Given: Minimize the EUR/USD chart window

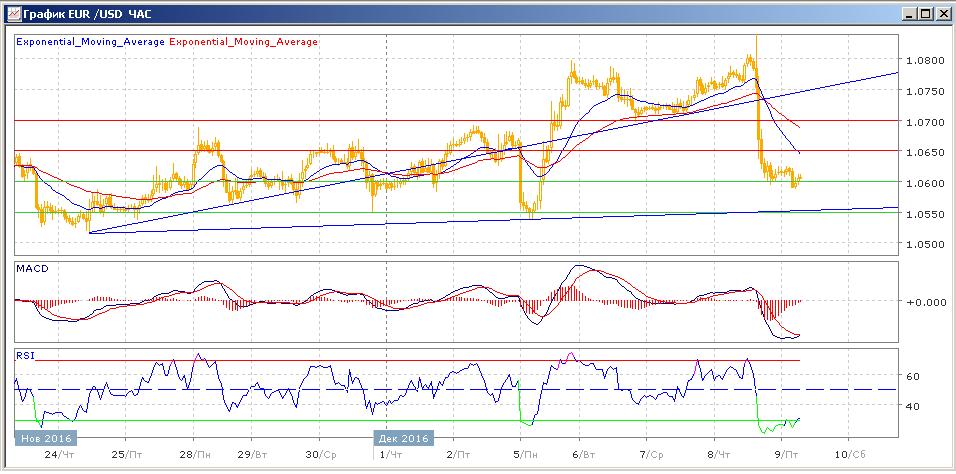Looking at the screenshot, I should coord(911,14).
